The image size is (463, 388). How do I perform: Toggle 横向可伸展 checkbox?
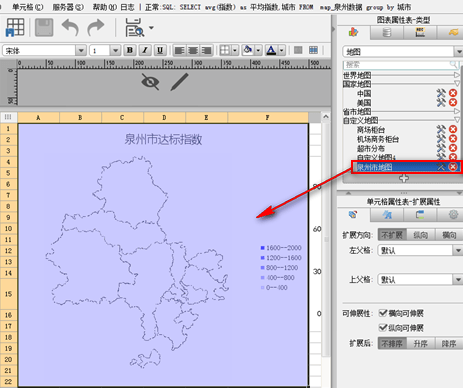pos(383,313)
